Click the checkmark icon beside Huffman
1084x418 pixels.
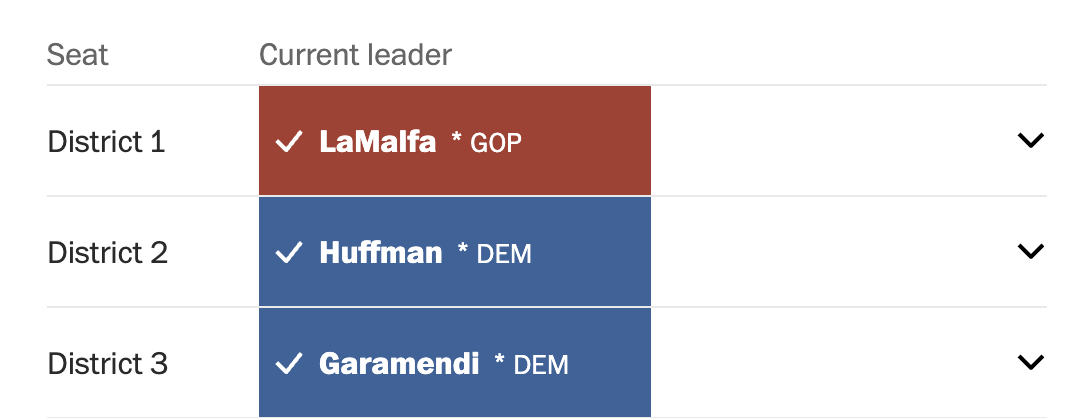pyautogui.click(x=289, y=253)
